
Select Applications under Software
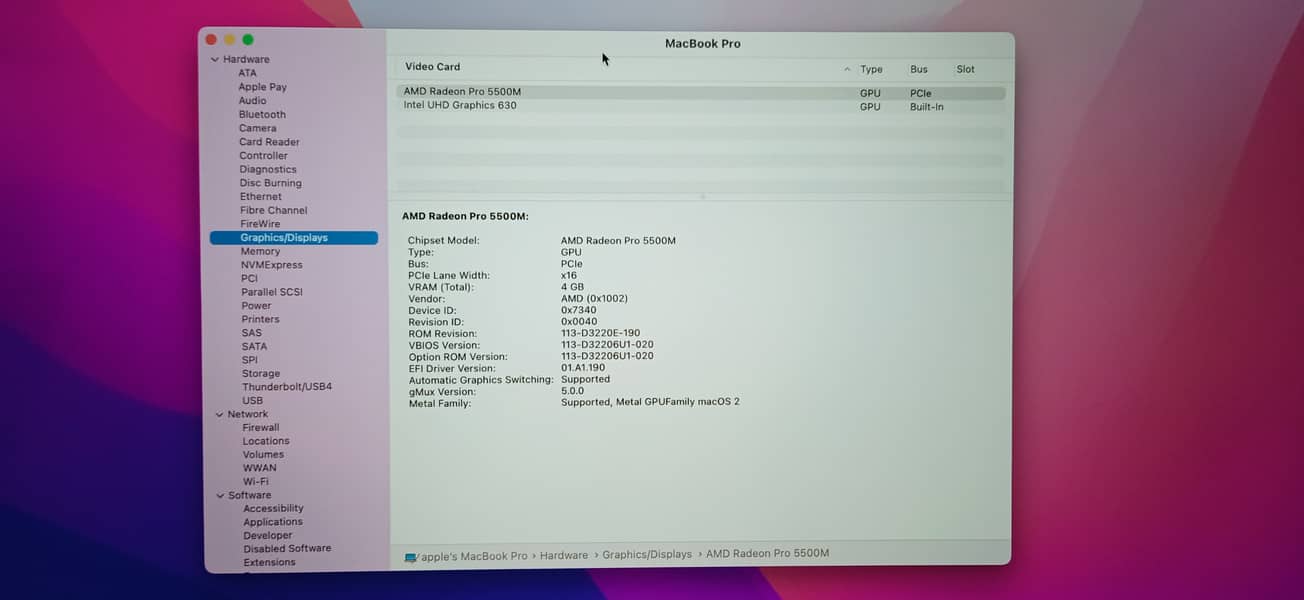272,522
